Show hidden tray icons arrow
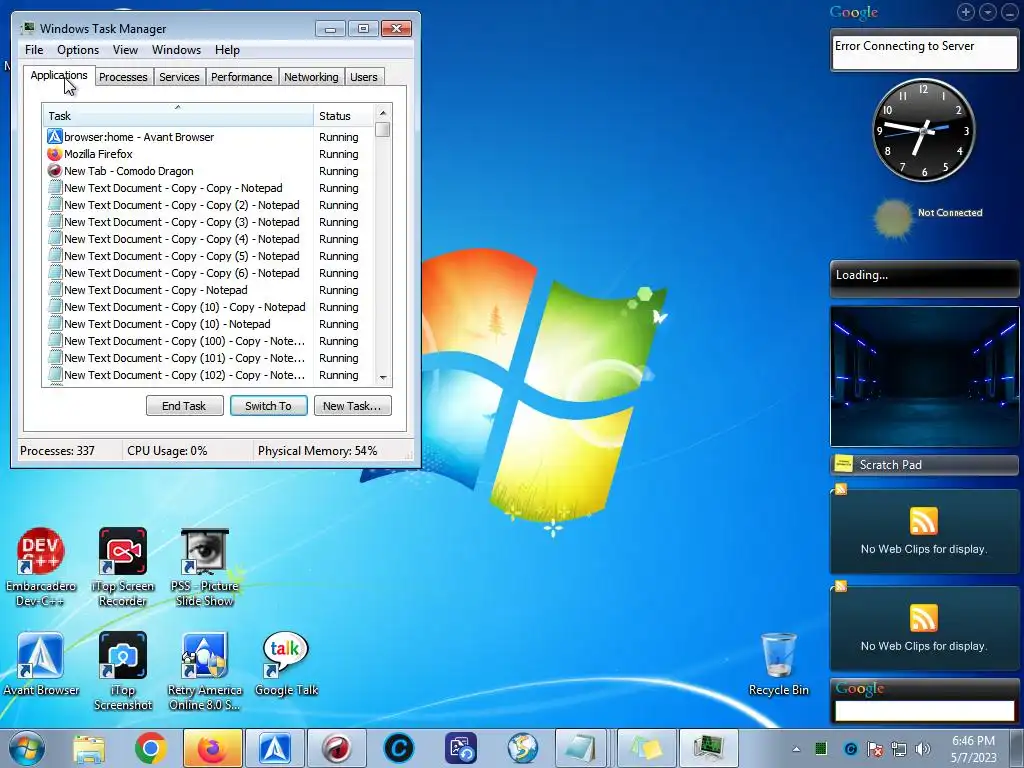This screenshot has height=768, width=1024. 796,749
